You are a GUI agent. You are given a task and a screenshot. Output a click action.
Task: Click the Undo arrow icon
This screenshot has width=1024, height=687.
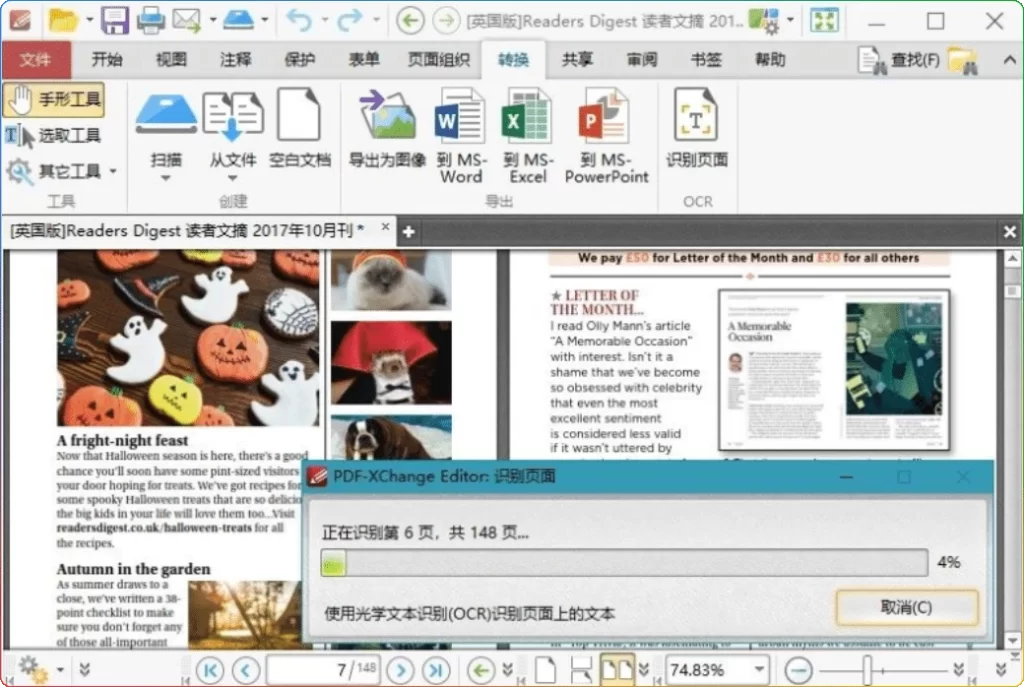298,19
